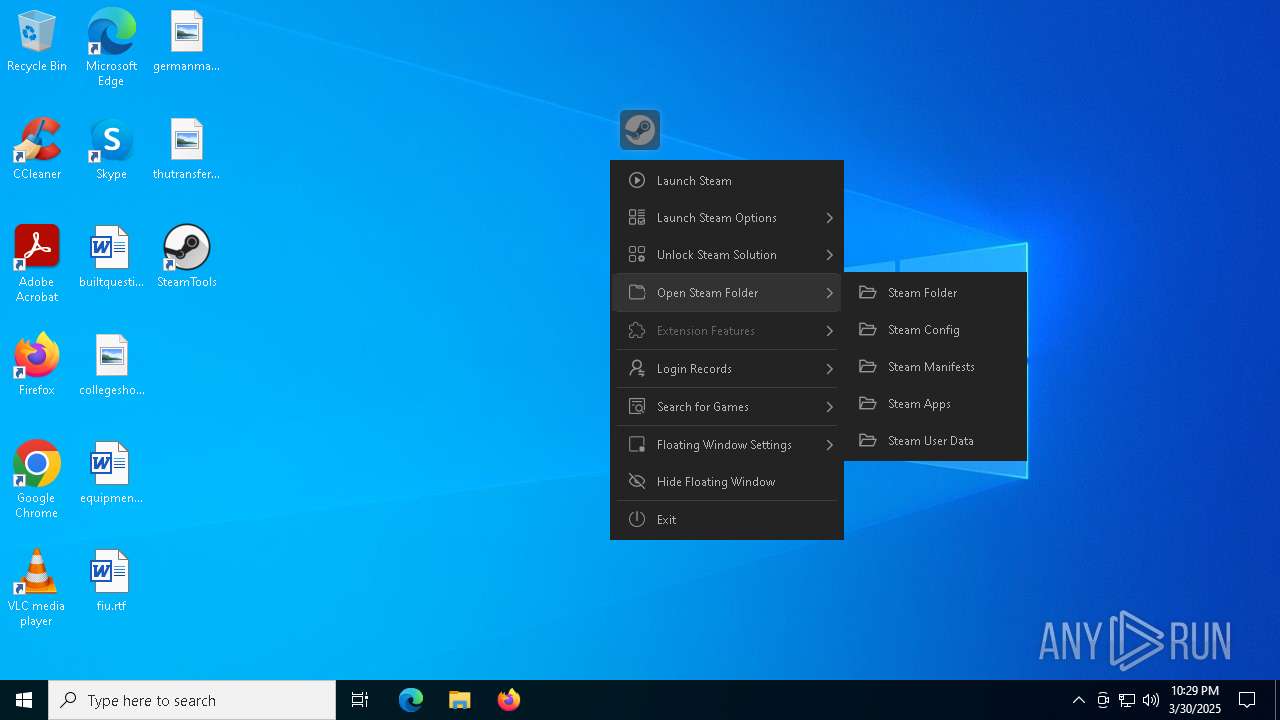Screen dimensions: 1280x720
Task: Select Microsoft Edge desktop shortcut
Action: 111,47
